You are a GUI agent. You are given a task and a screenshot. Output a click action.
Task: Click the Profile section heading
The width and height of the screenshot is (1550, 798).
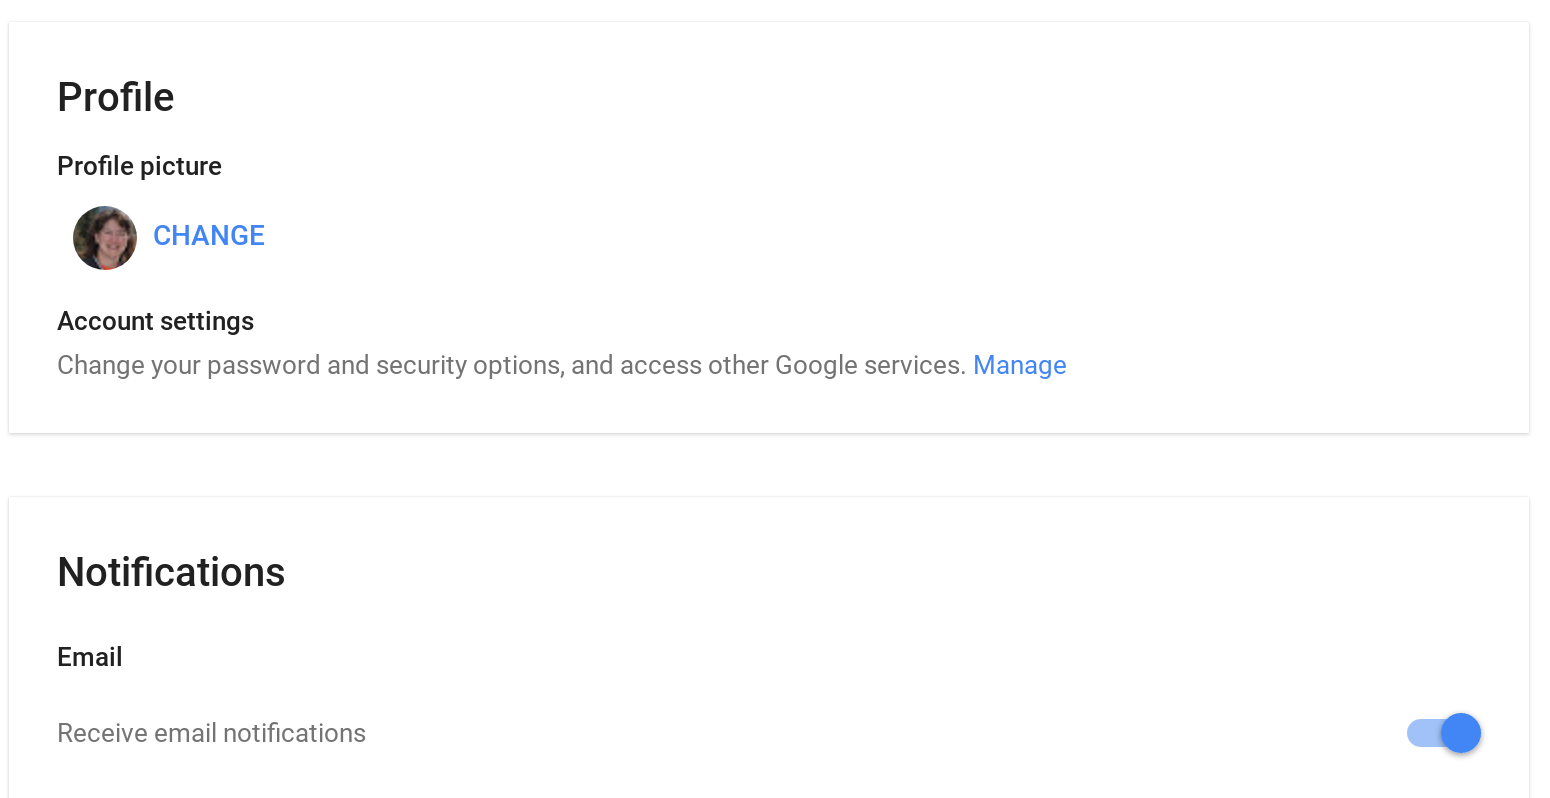point(116,97)
